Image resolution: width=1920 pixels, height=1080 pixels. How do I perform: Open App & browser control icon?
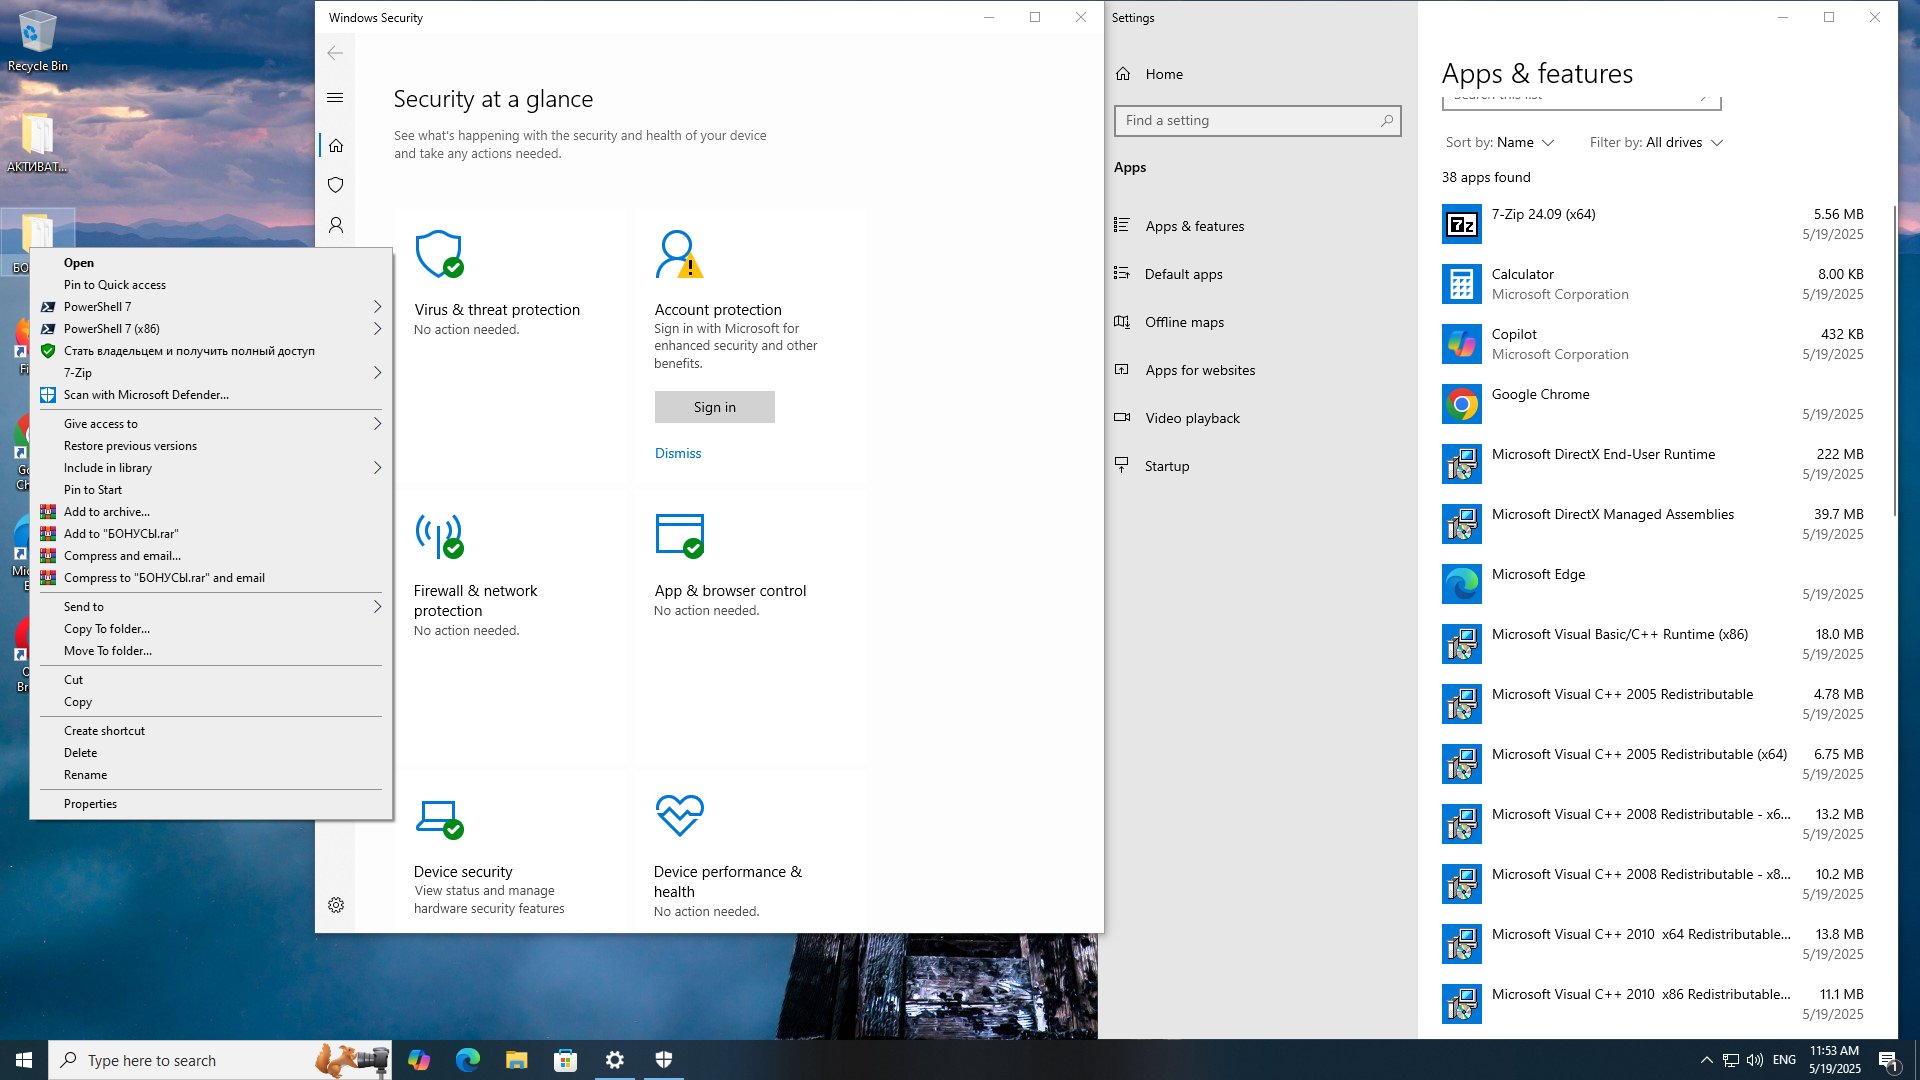click(x=680, y=536)
